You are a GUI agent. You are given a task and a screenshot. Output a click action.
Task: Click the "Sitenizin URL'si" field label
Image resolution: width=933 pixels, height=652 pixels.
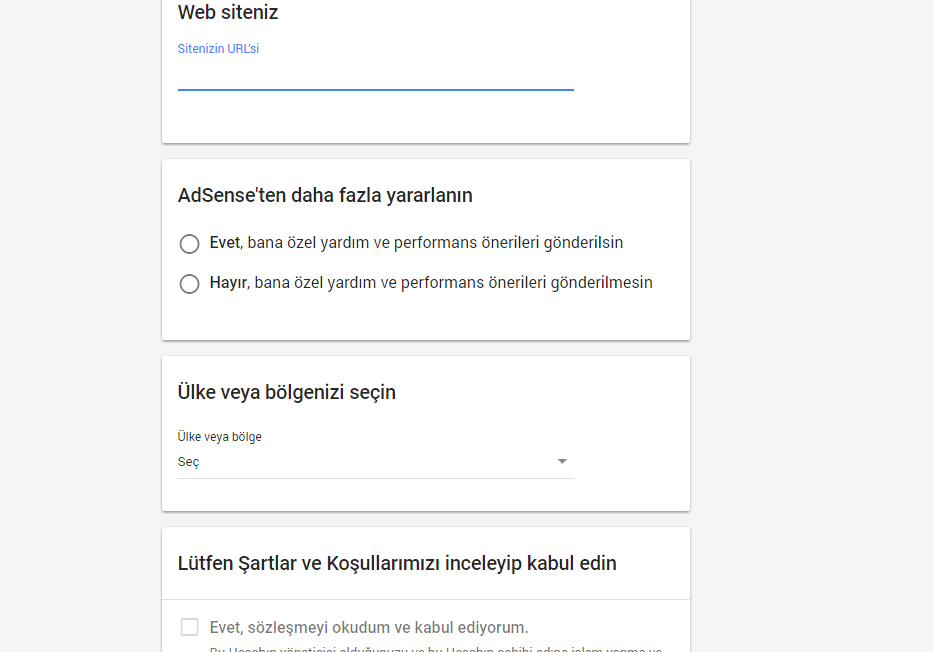pos(218,49)
